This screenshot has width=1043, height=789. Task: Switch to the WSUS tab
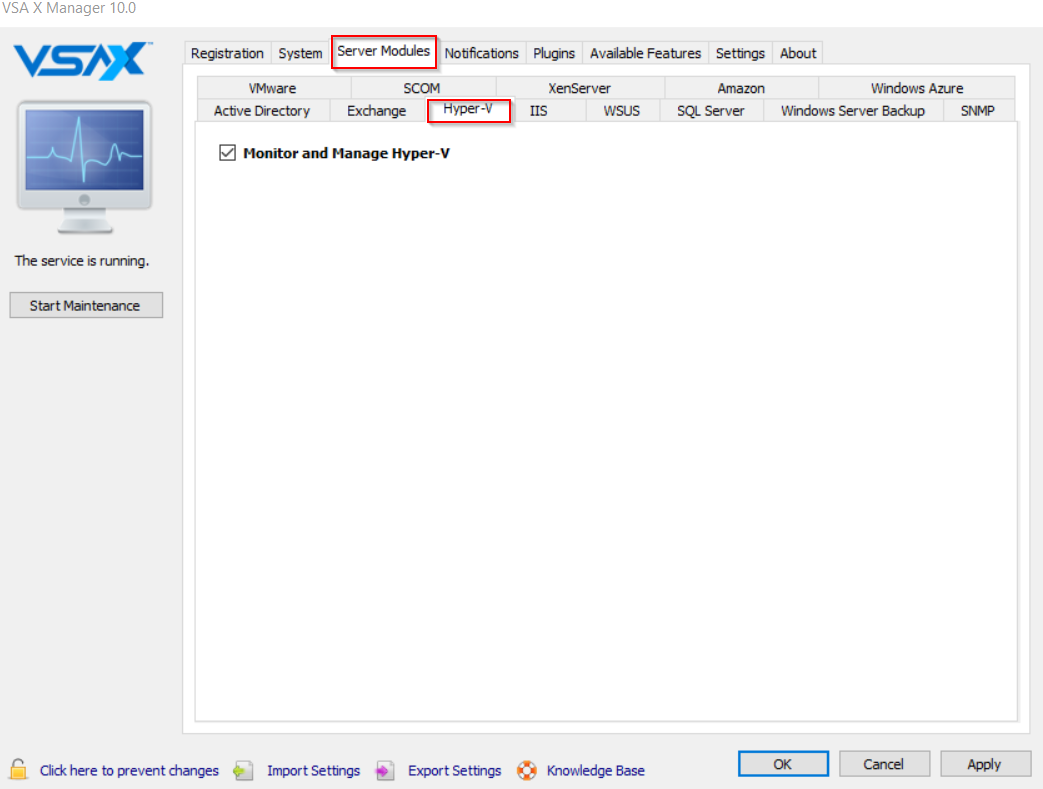(x=622, y=110)
